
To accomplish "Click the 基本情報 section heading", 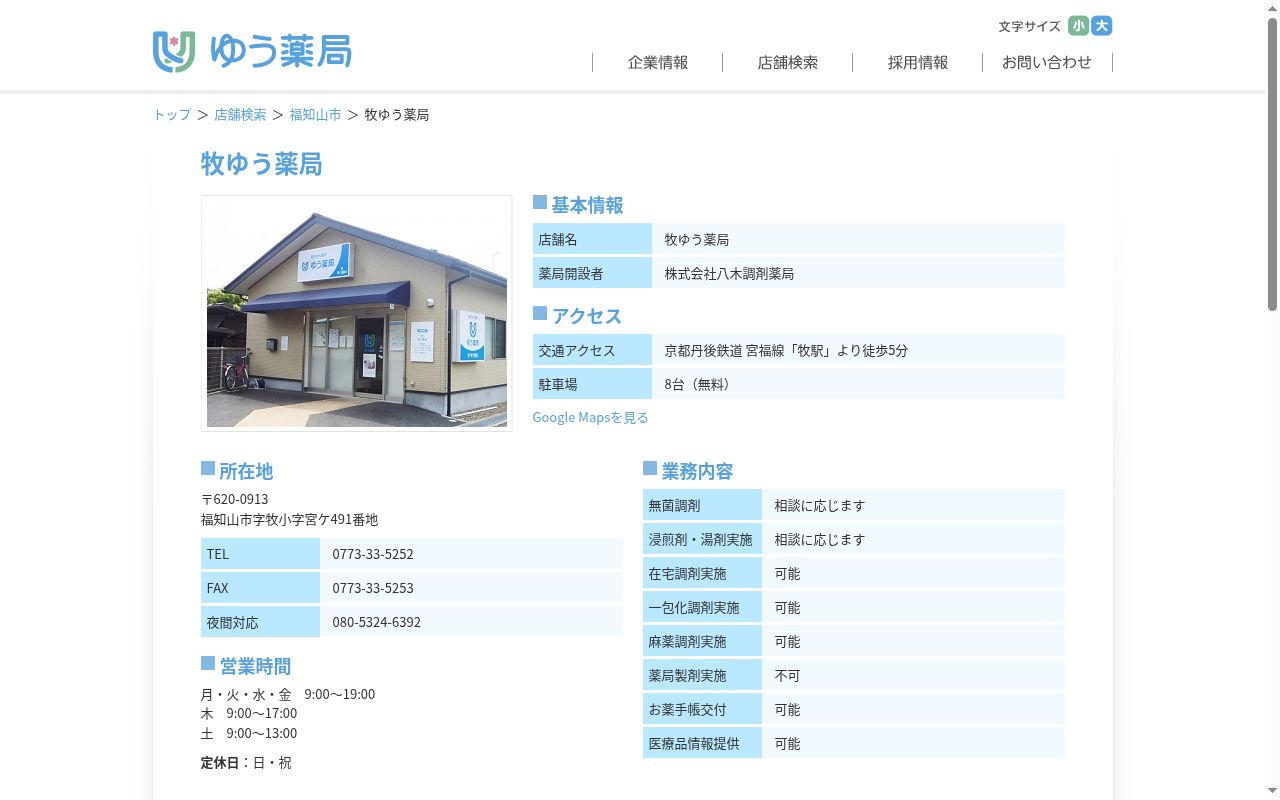I will [x=578, y=205].
